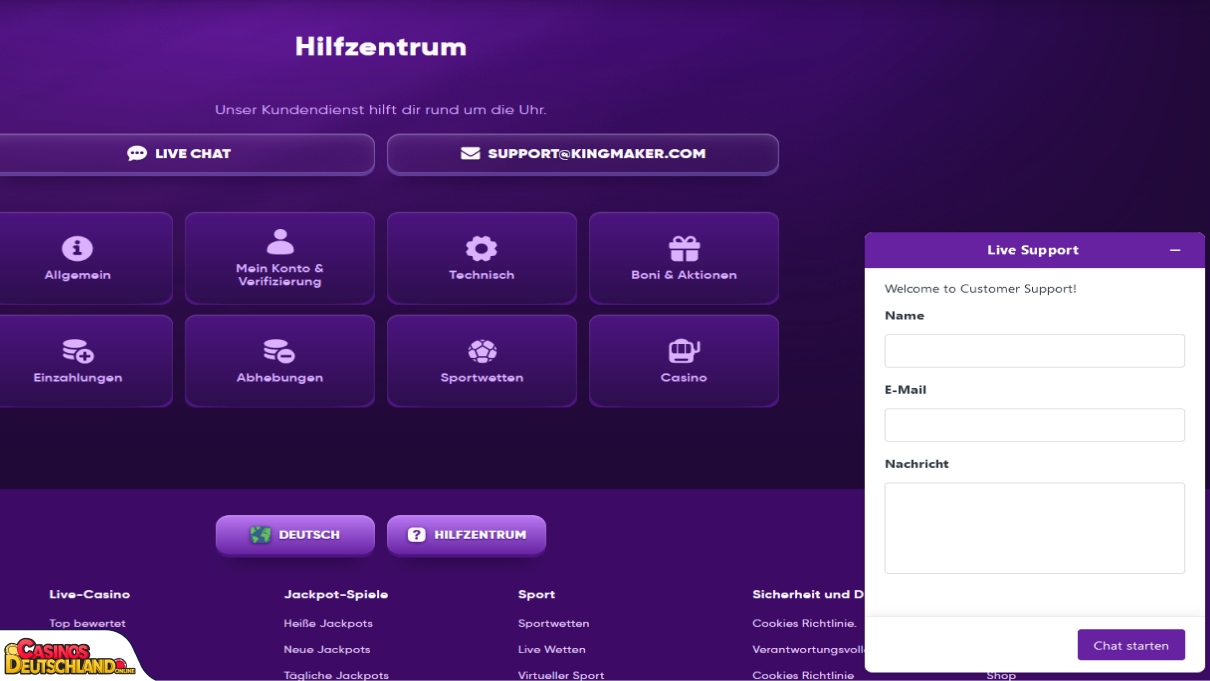Open the Boni & Aktionen gift category
This screenshot has height=681, width=1210.
(x=684, y=258)
